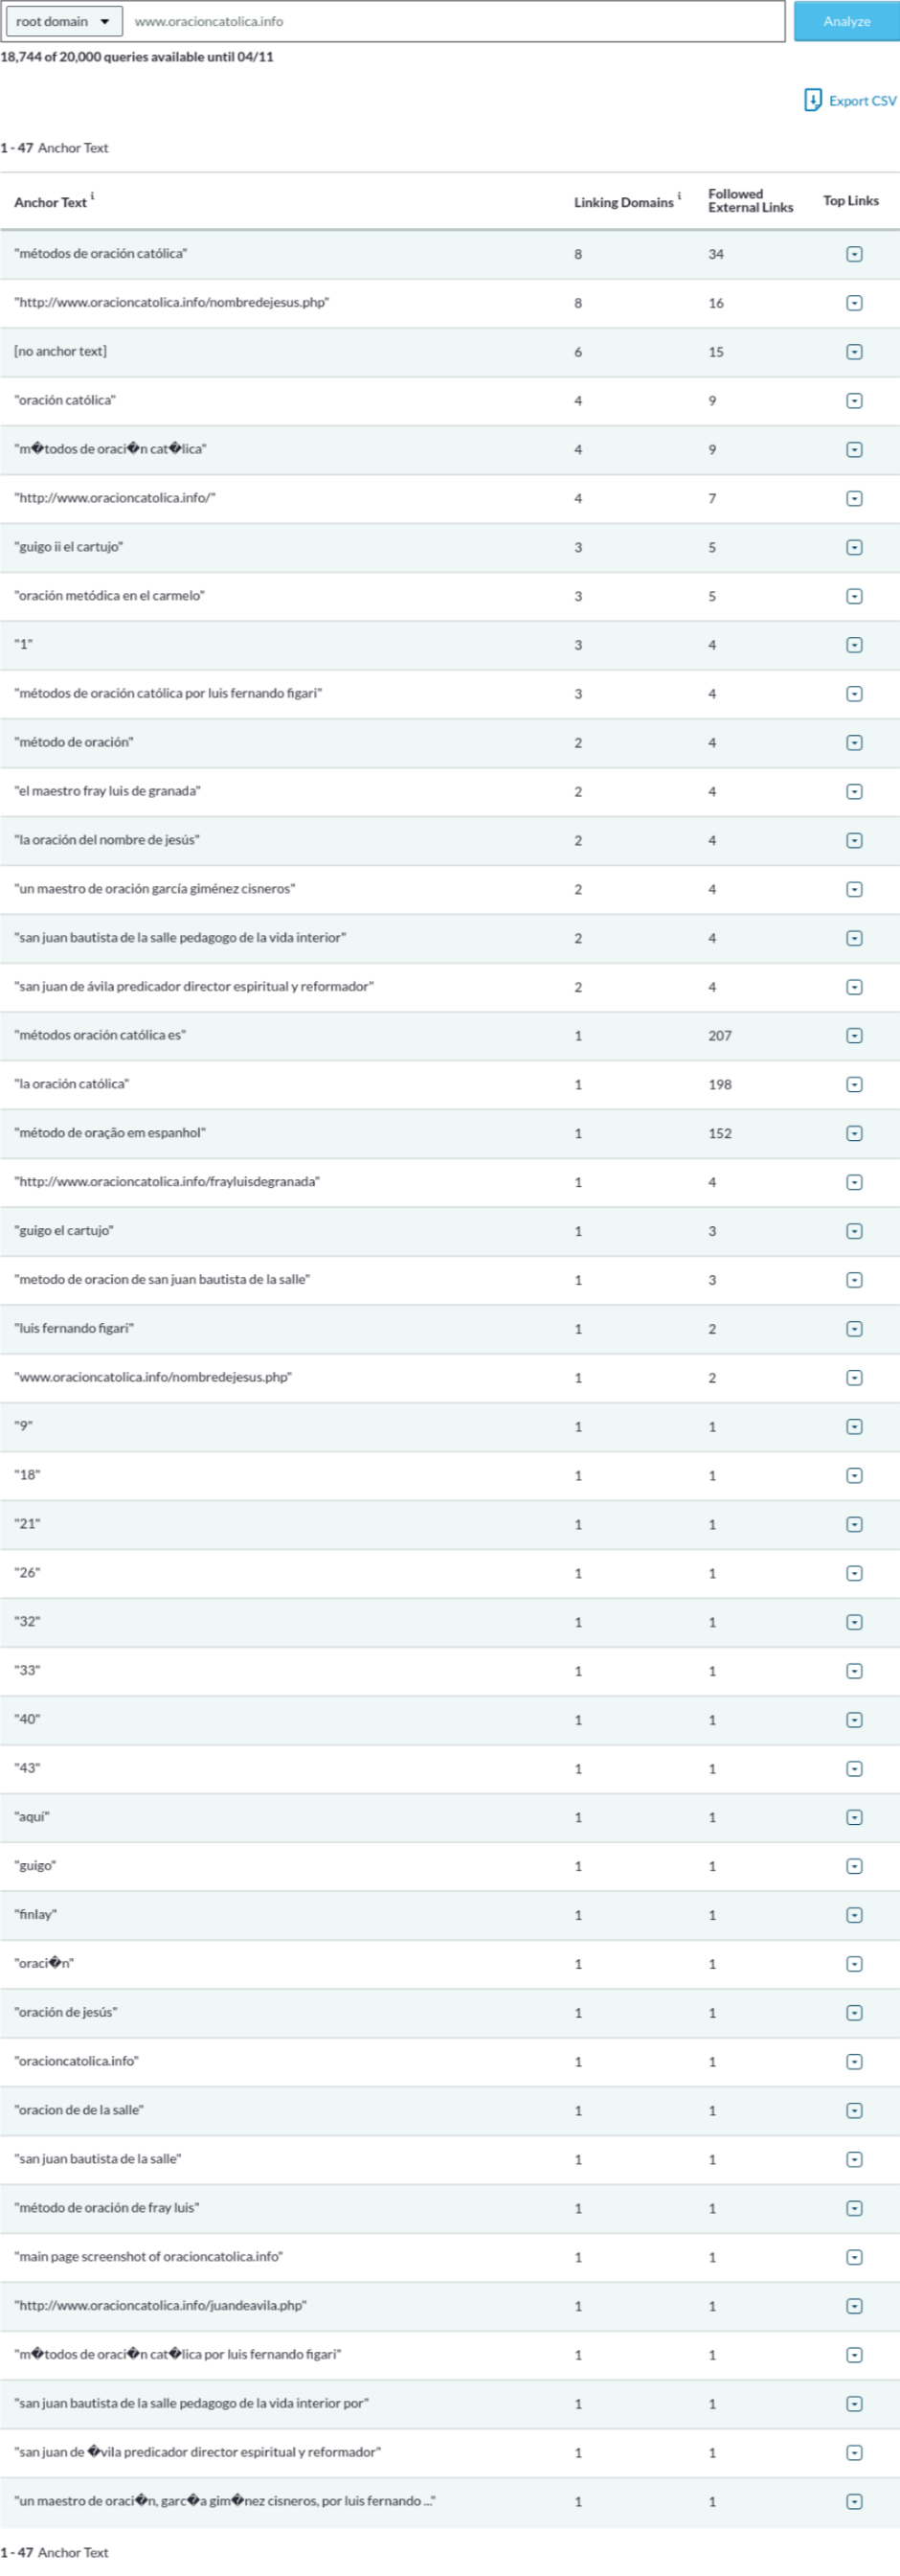Expand top links for "oración católica" row
This screenshot has width=900, height=2576.
click(854, 401)
